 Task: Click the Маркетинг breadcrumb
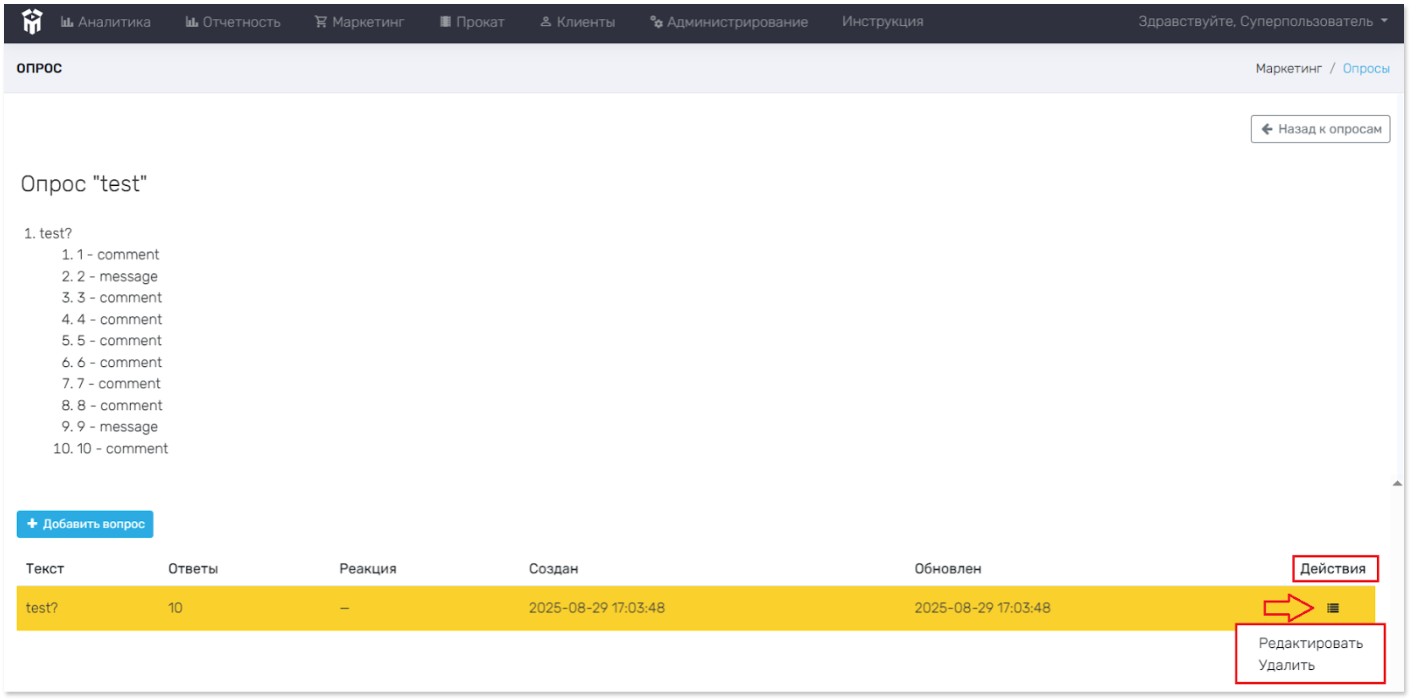coord(1288,68)
